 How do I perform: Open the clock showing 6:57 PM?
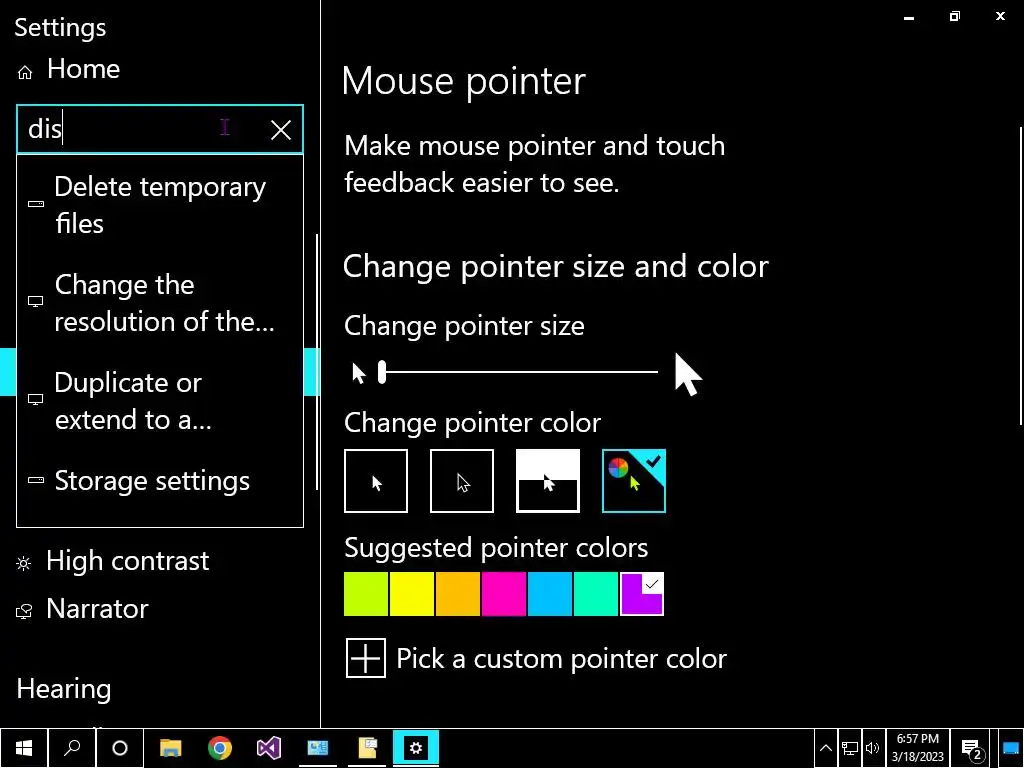[x=918, y=748]
